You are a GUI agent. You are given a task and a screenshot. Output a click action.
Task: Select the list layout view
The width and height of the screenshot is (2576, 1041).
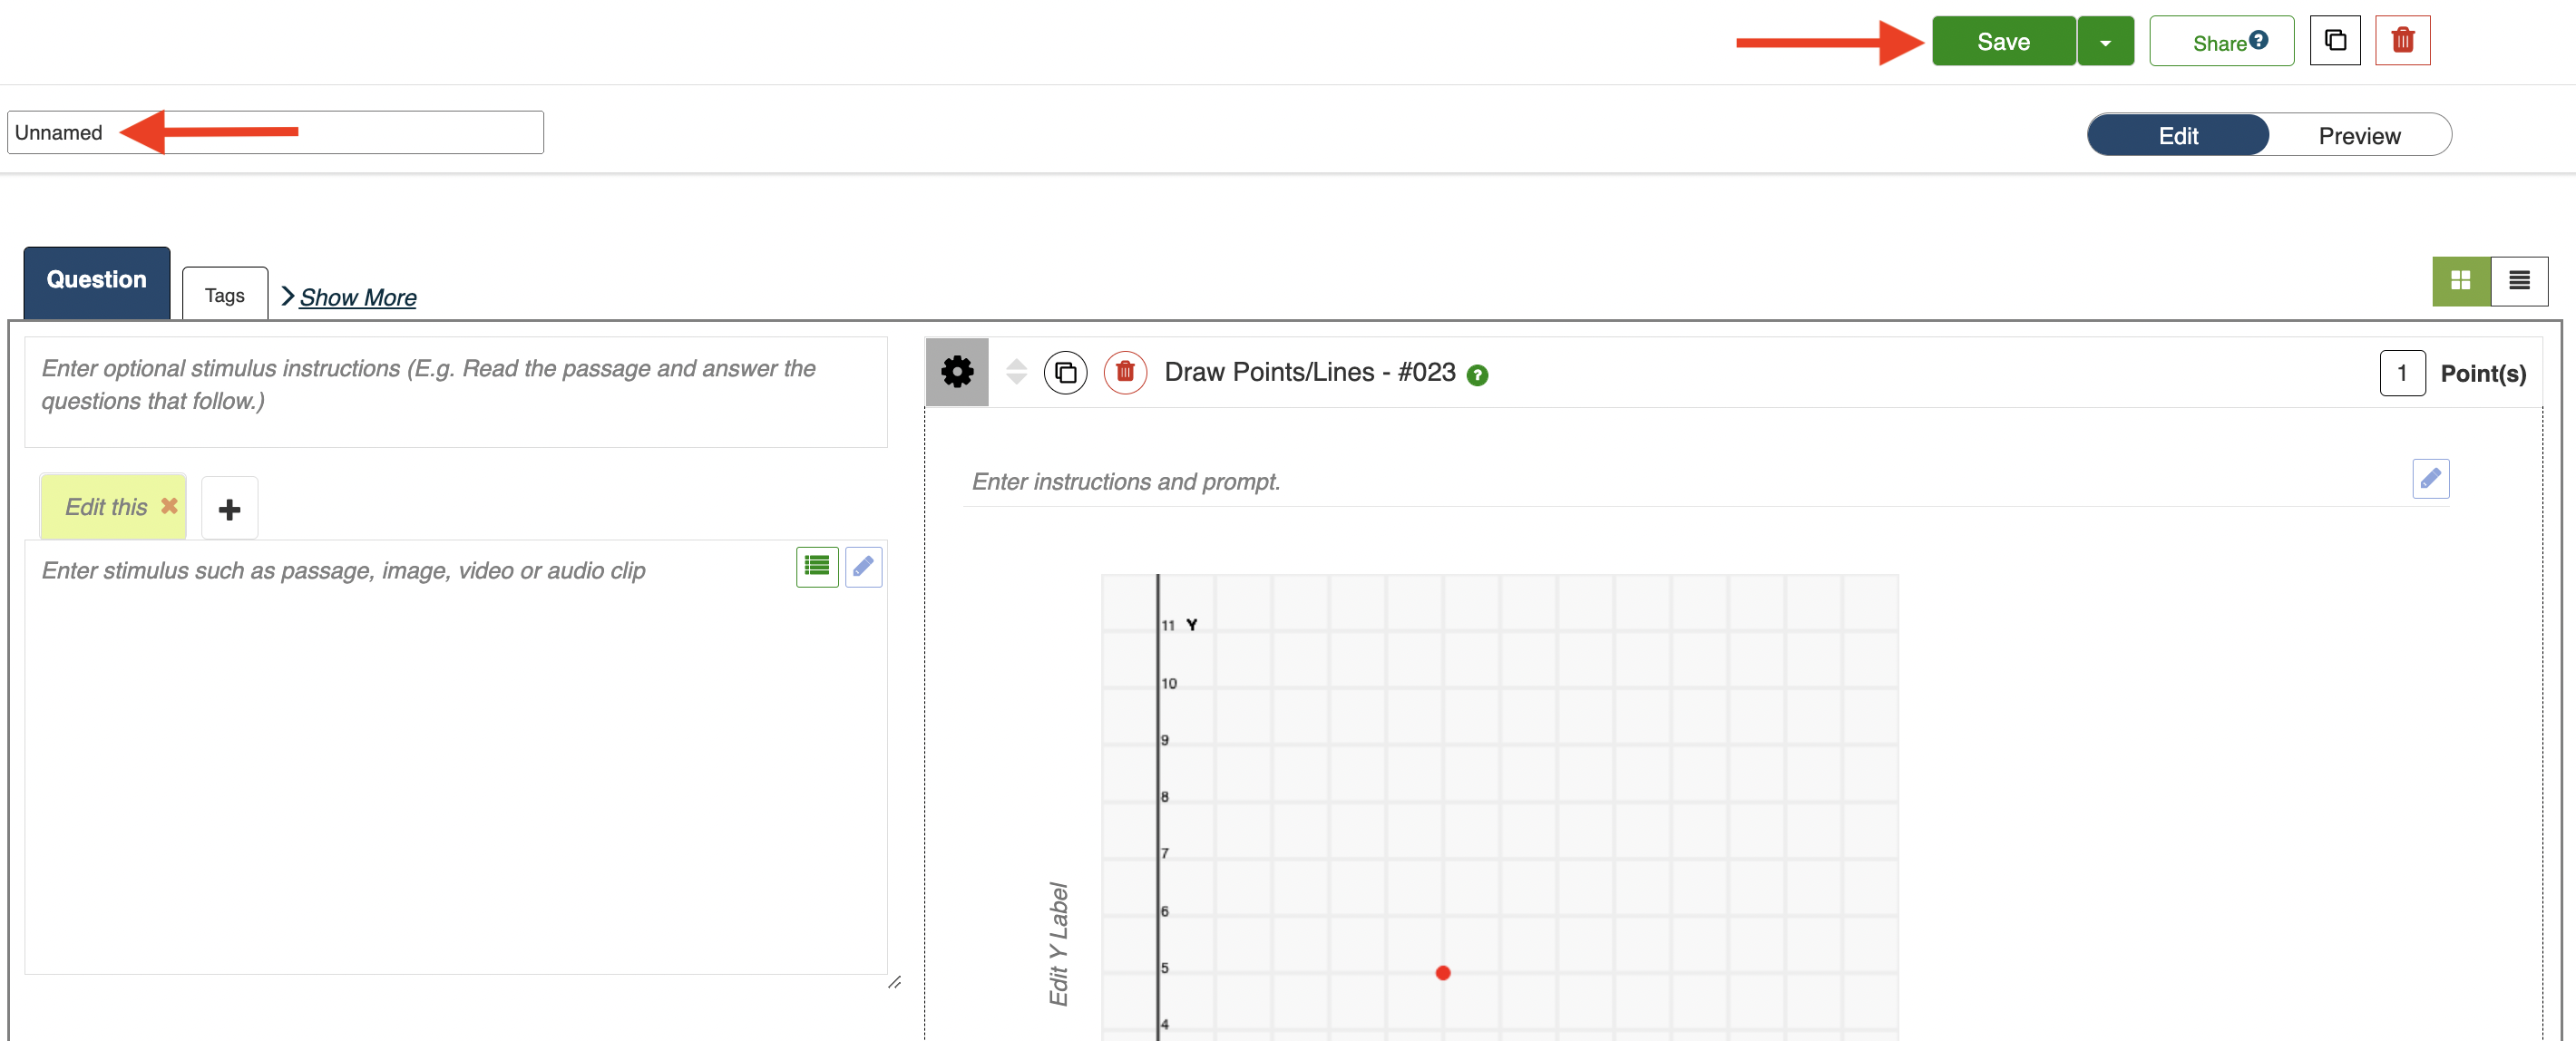click(2519, 281)
